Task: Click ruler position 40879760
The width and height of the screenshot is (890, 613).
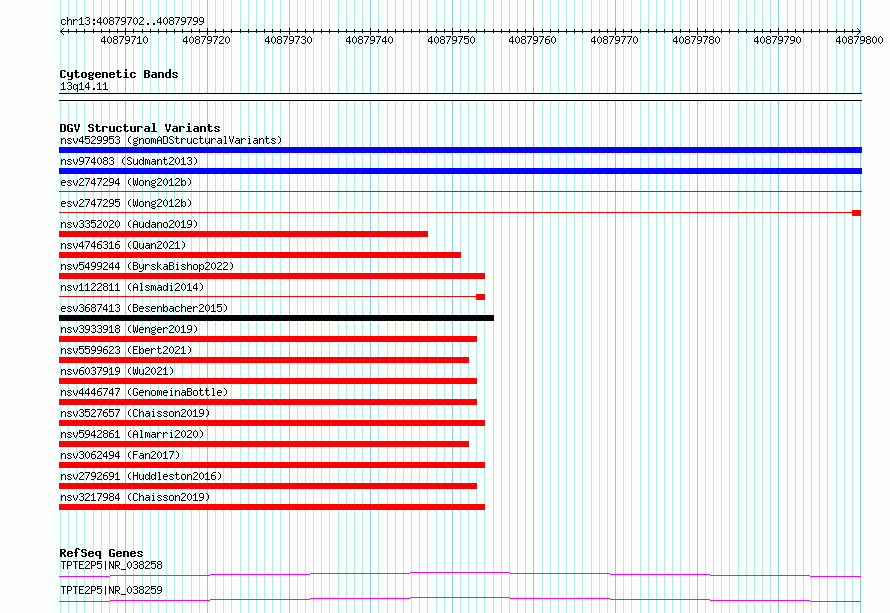Action: [x=532, y=40]
